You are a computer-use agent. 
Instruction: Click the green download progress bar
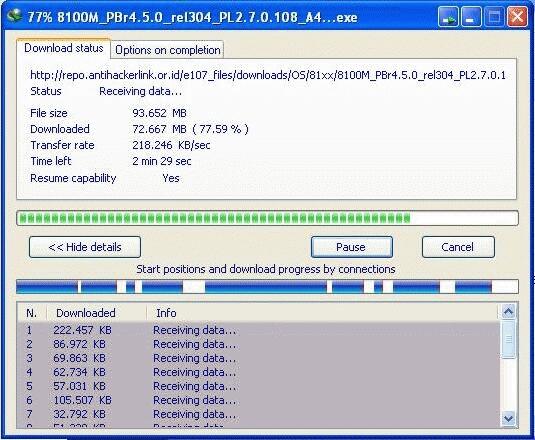(267, 218)
